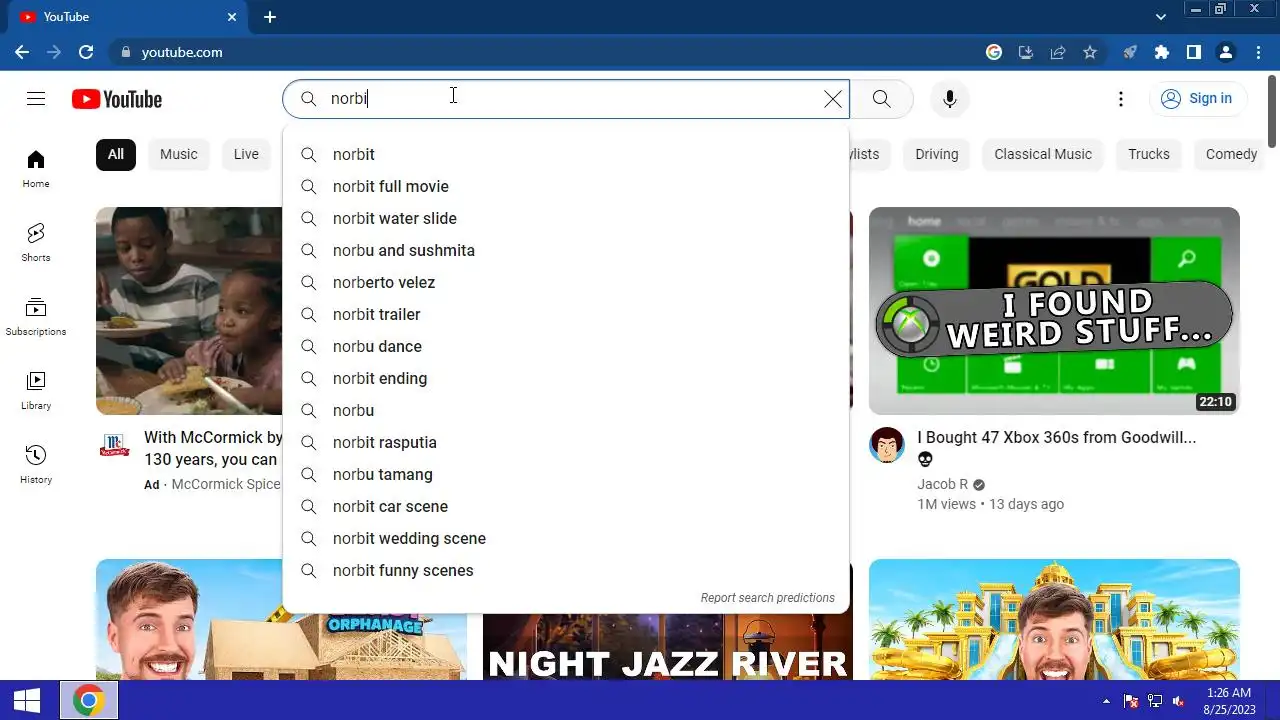Open the Extensions puzzle icon
Image resolution: width=1280 pixels, height=720 pixels.
[x=1162, y=52]
